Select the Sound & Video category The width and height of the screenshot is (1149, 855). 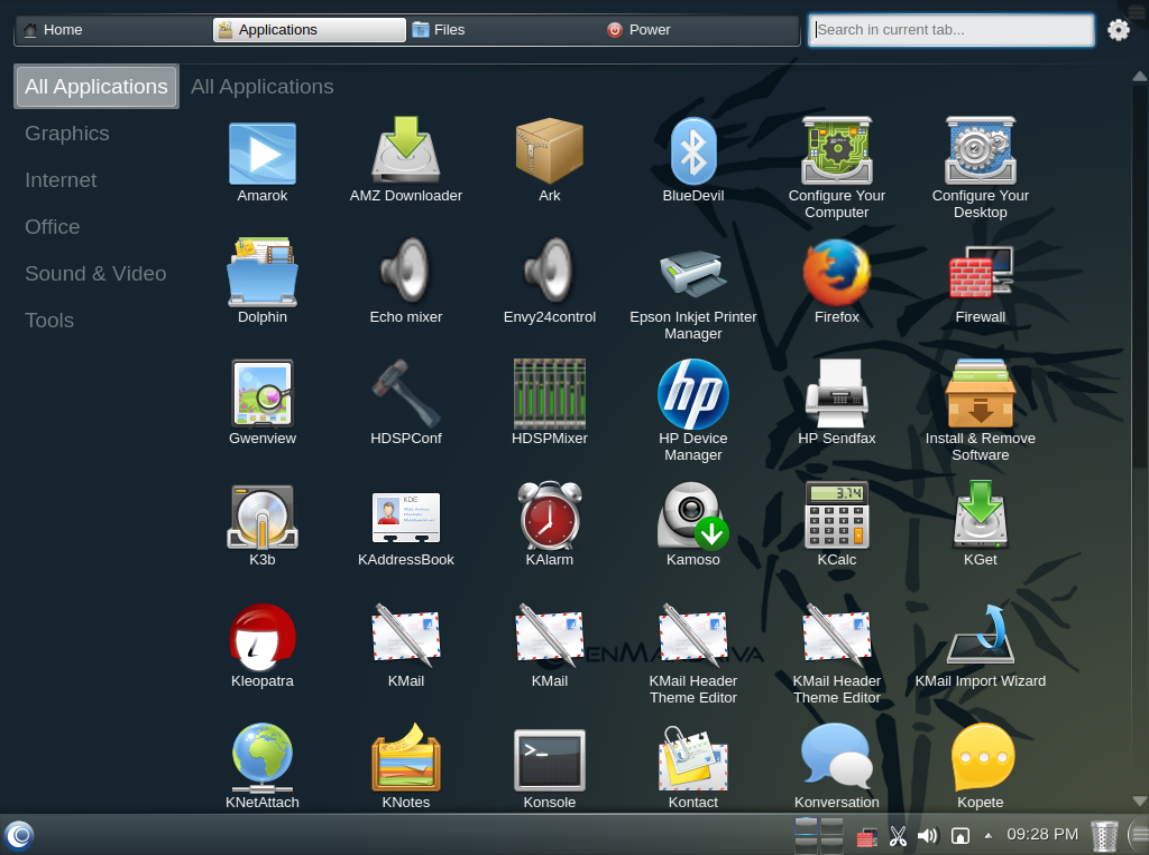point(95,273)
